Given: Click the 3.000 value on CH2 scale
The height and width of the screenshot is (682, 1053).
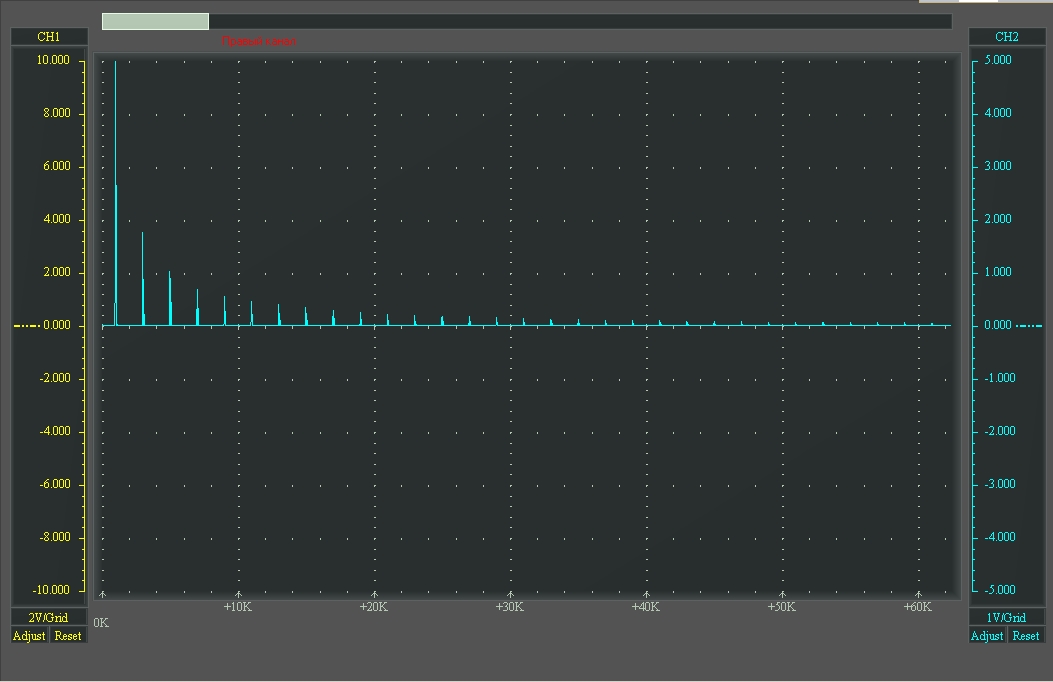Looking at the screenshot, I should click(998, 166).
